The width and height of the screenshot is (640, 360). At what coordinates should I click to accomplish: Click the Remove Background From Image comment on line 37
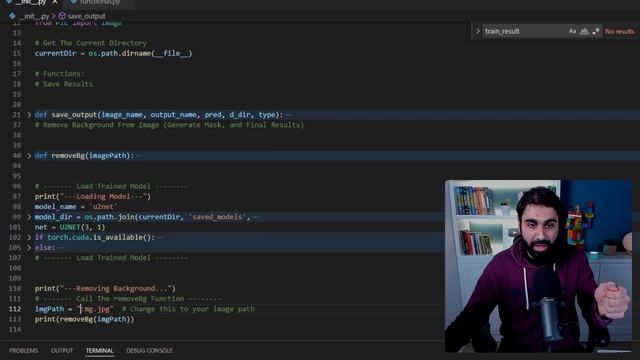click(169, 125)
